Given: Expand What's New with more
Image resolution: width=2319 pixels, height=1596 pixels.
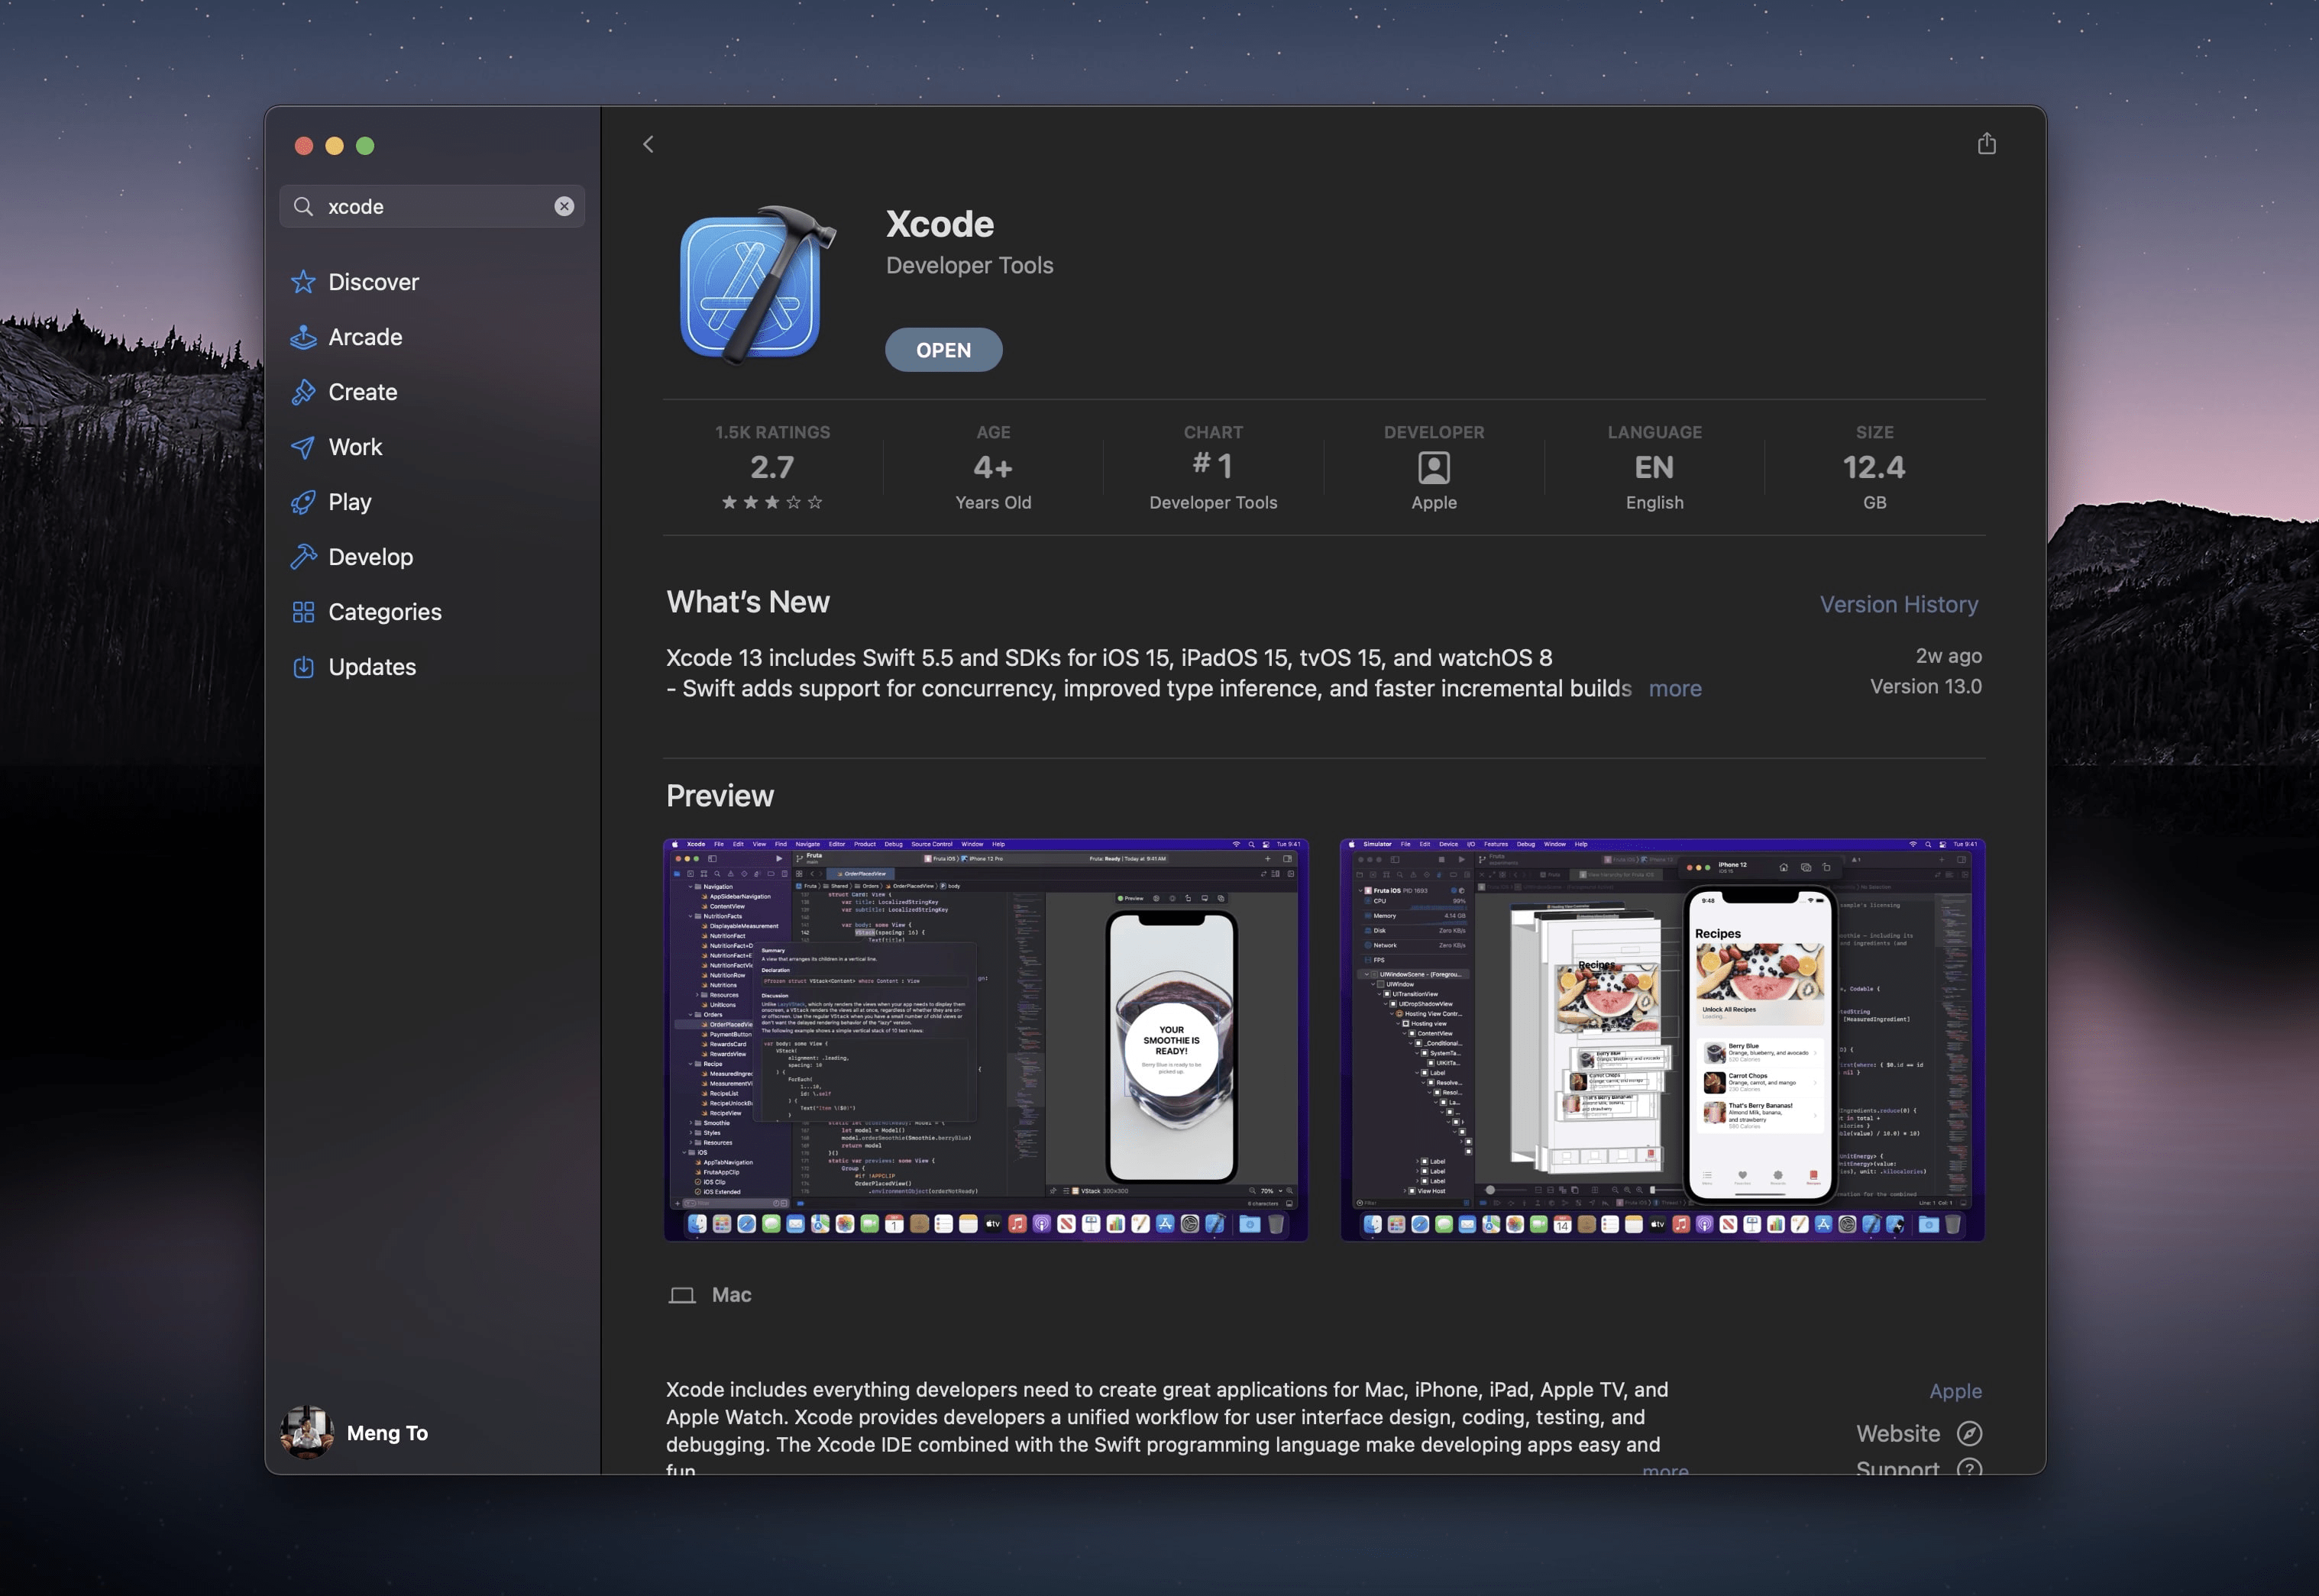Looking at the screenshot, I should tap(1675, 689).
